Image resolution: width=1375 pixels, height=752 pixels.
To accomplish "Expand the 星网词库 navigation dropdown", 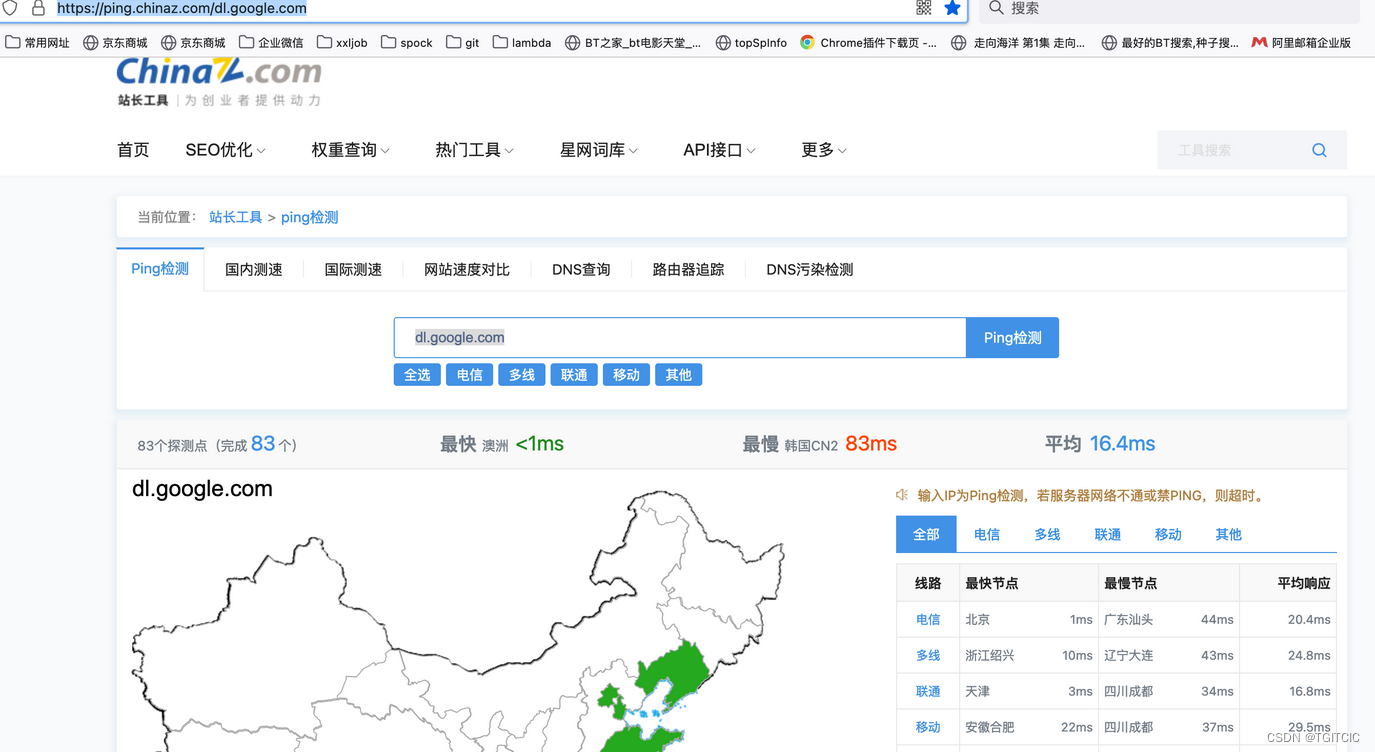I will [x=599, y=150].
